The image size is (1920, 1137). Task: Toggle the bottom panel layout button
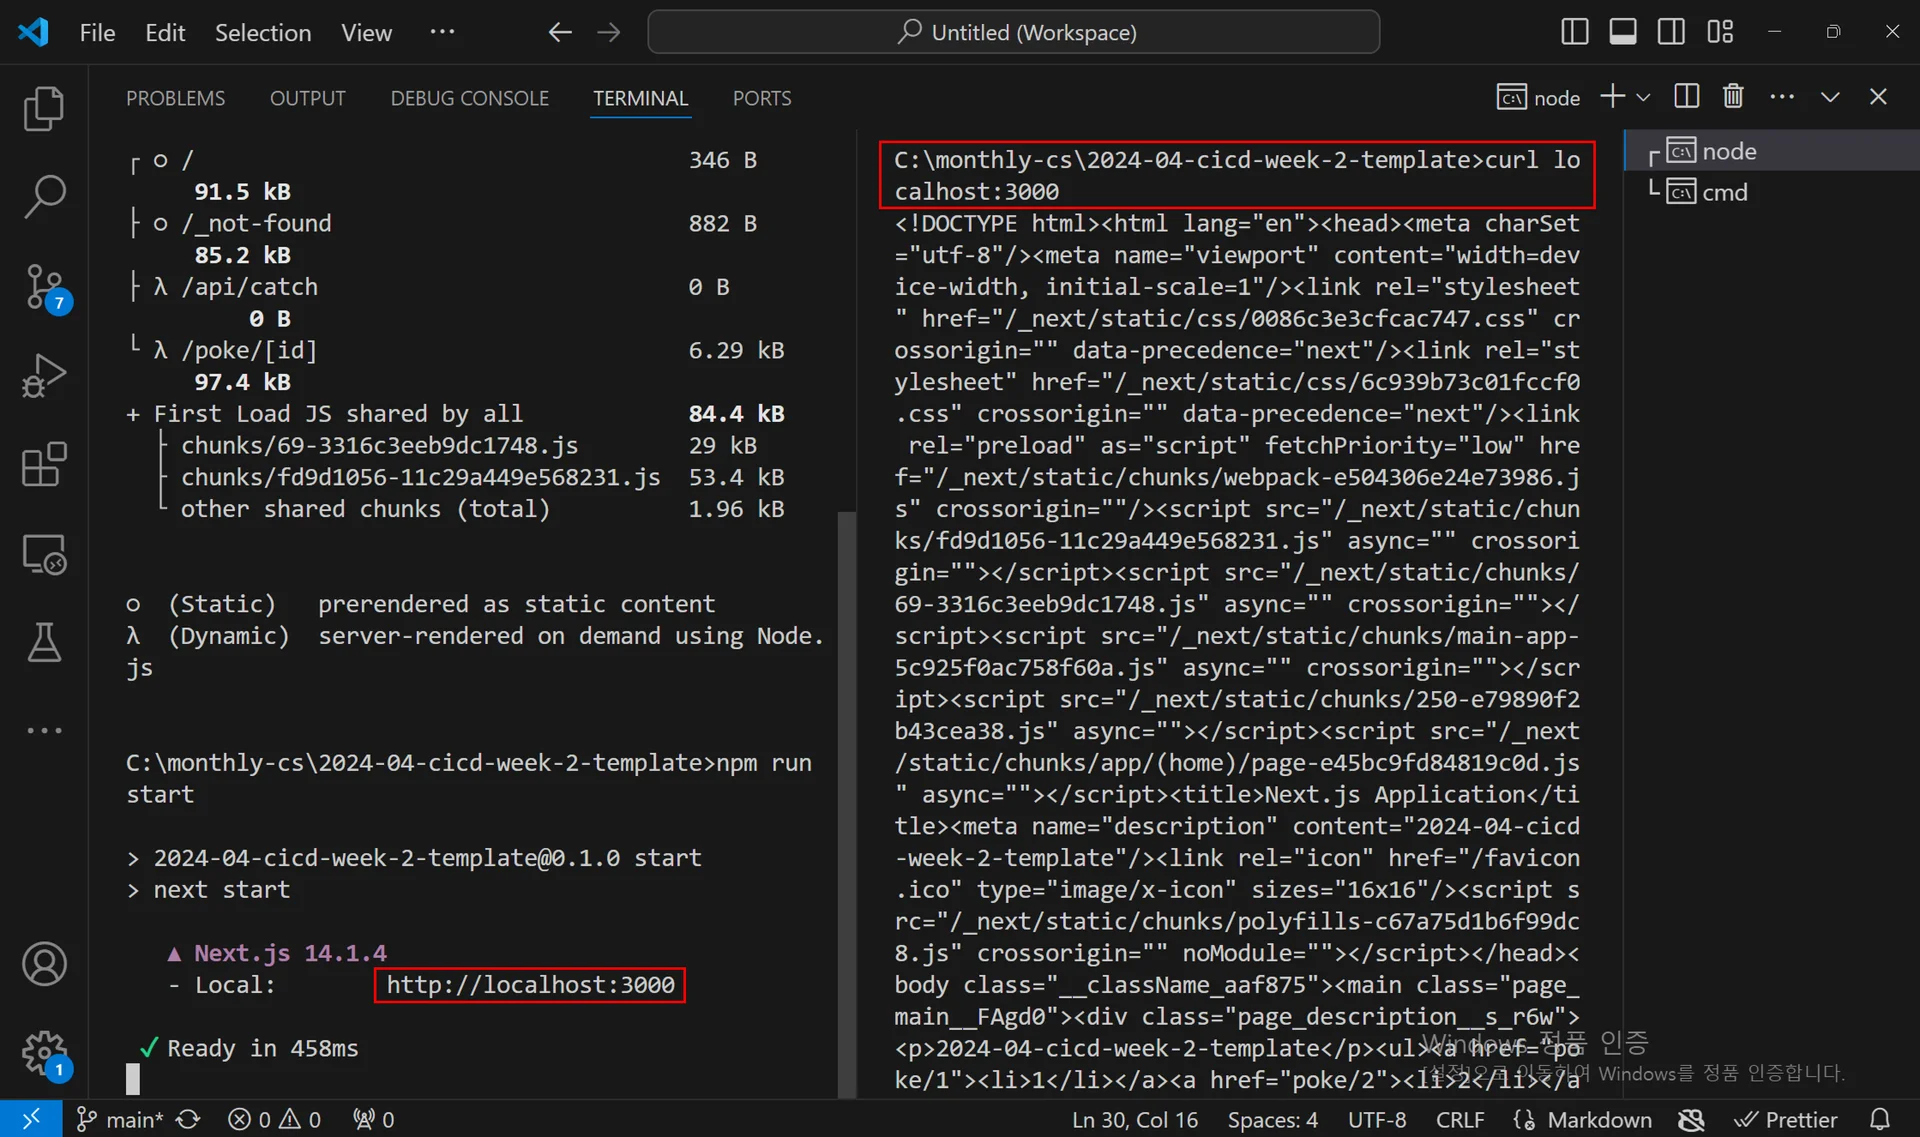tap(1622, 32)
